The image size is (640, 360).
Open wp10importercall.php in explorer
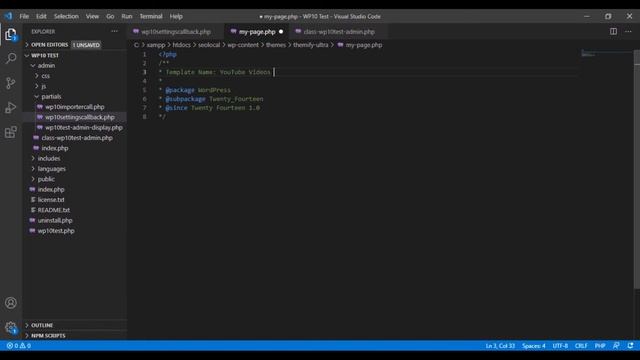(75, 107)
